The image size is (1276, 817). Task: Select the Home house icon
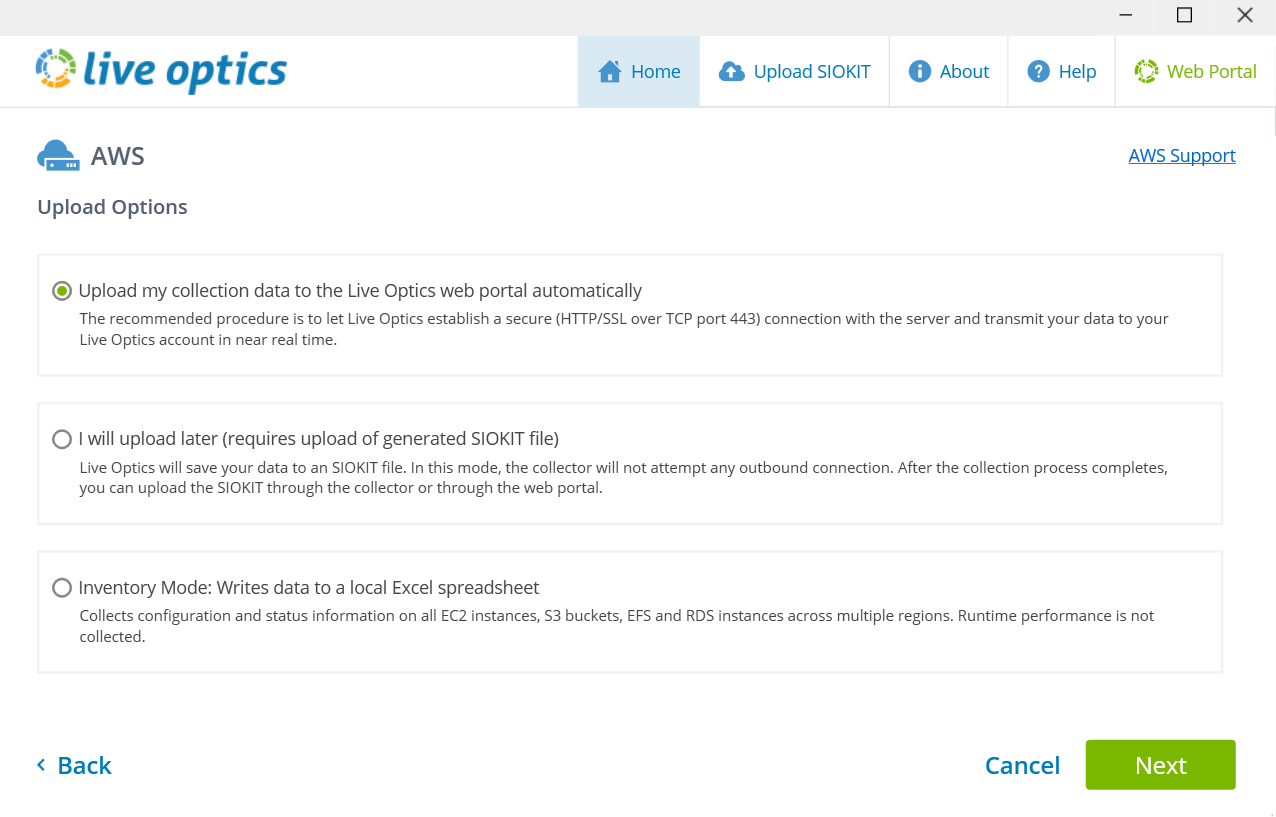pos(609,71)
